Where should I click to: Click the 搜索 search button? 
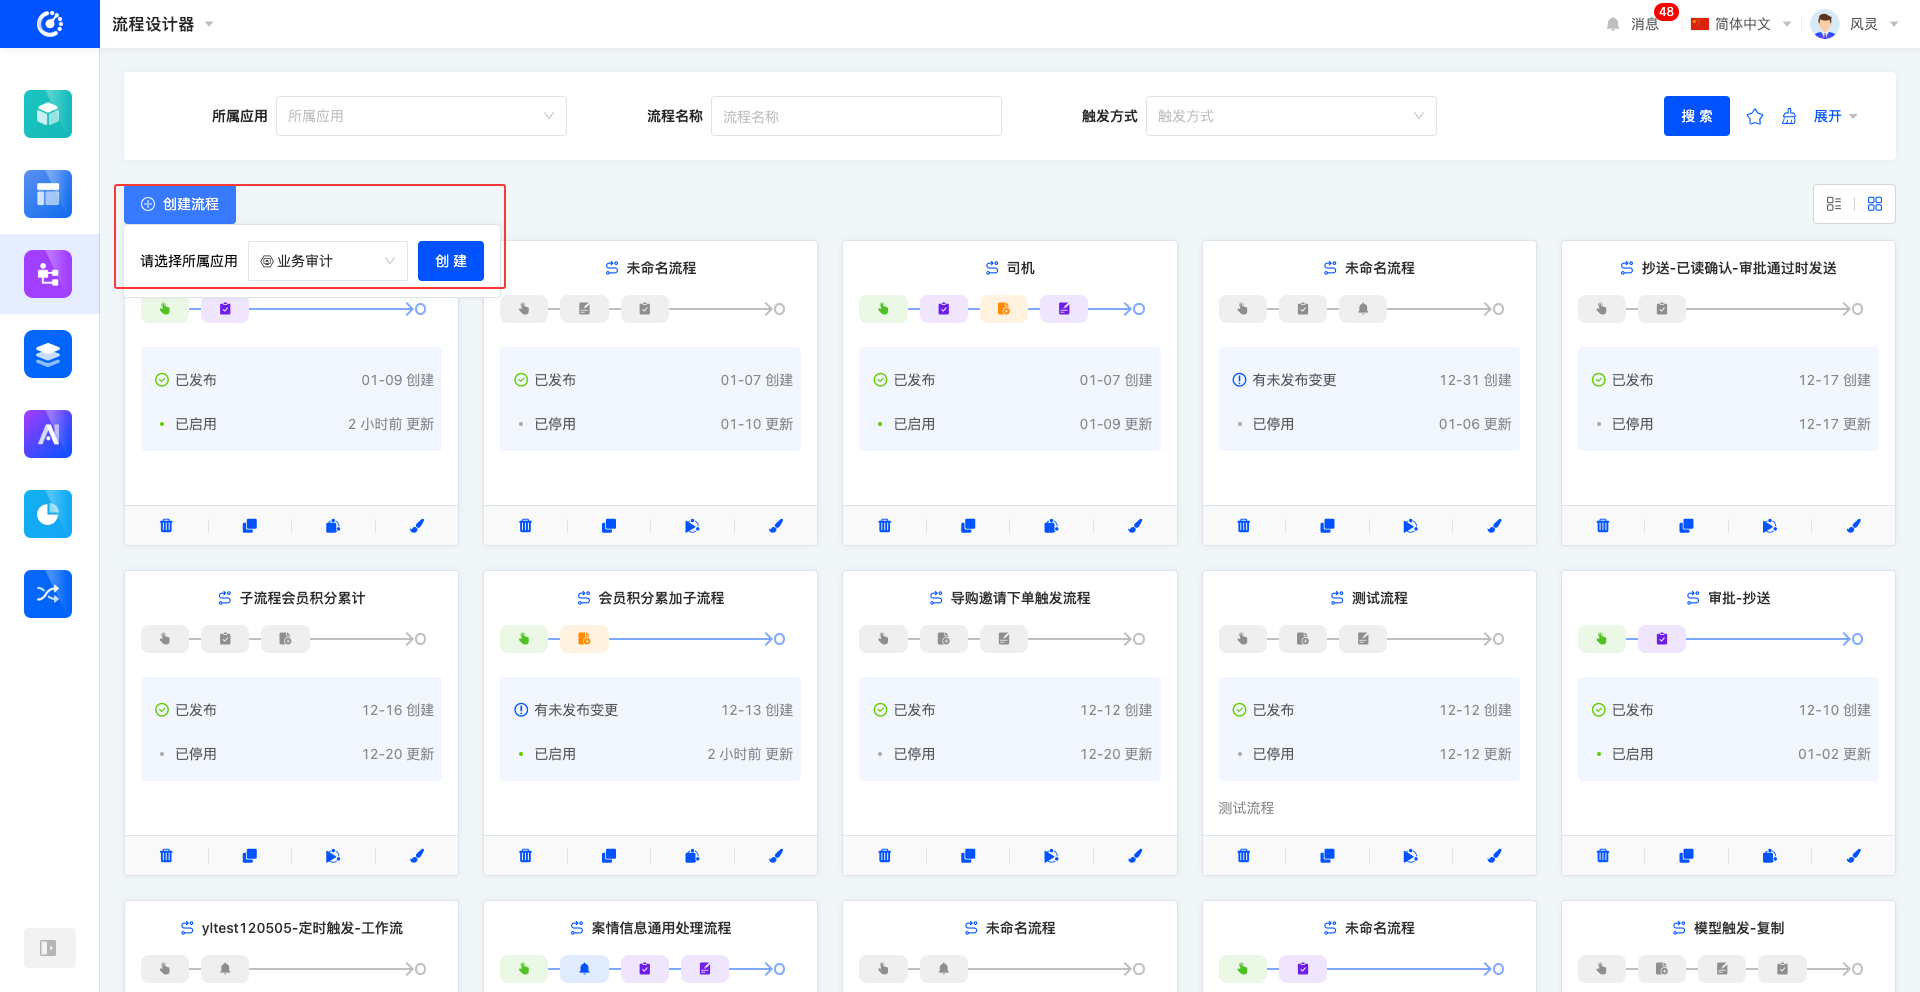[x=1696, y=116]
